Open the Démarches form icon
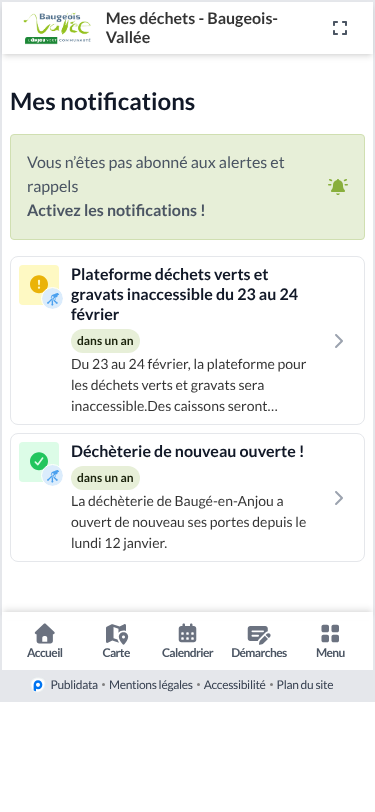The height and width of the screenshot is (812, 375). (259, 633)
